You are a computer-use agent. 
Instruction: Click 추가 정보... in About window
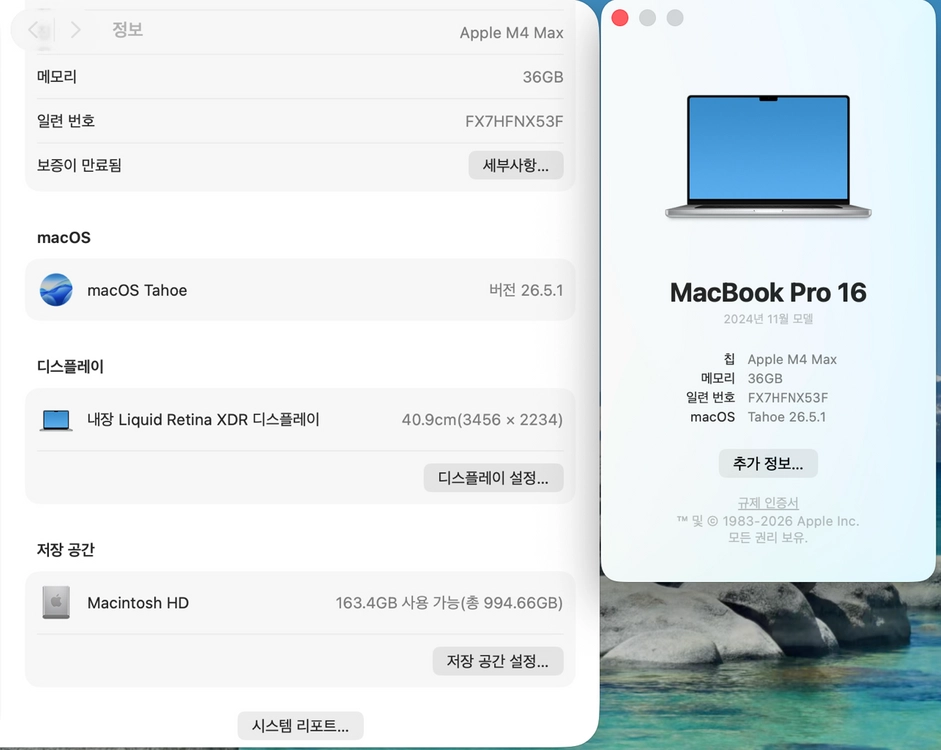768,463
